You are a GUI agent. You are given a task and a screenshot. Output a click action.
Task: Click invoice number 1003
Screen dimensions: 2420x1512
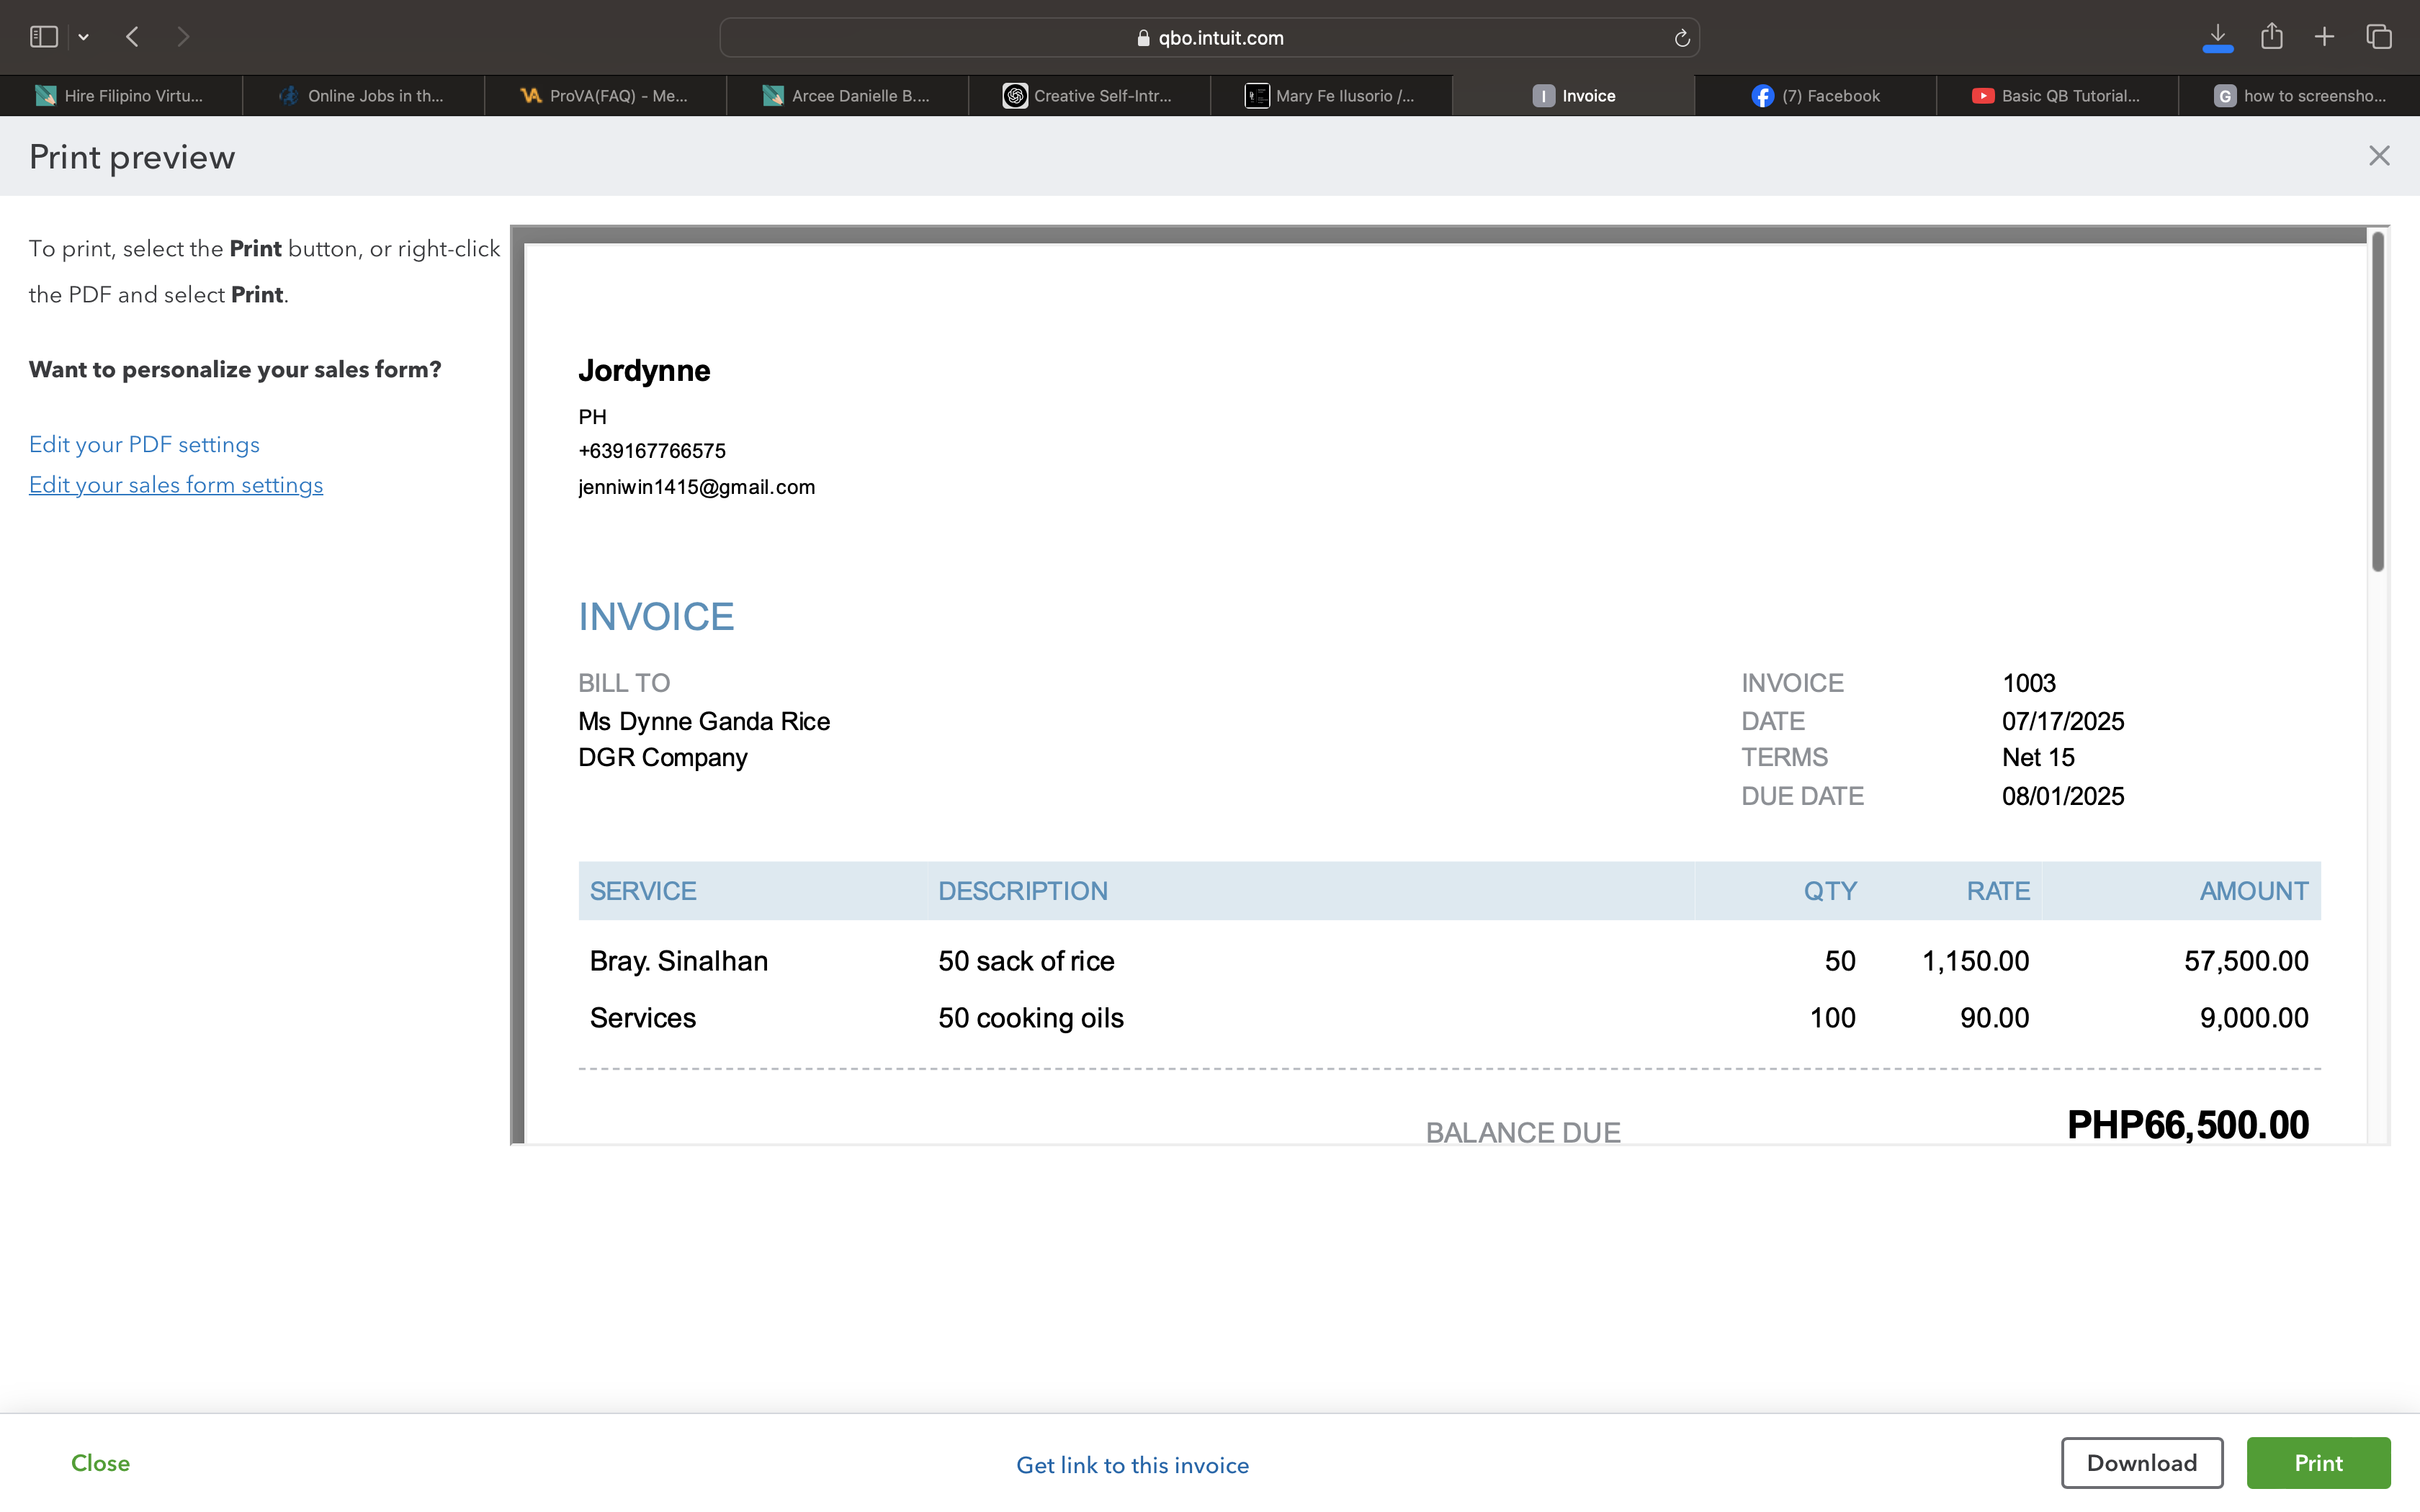(x=2029, y=683)
